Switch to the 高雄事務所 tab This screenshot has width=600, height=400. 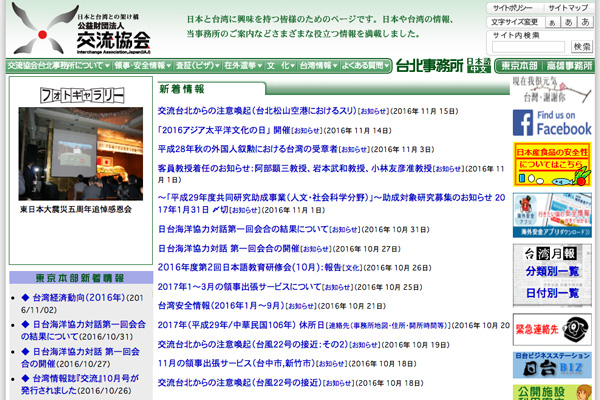coord(569,66)
